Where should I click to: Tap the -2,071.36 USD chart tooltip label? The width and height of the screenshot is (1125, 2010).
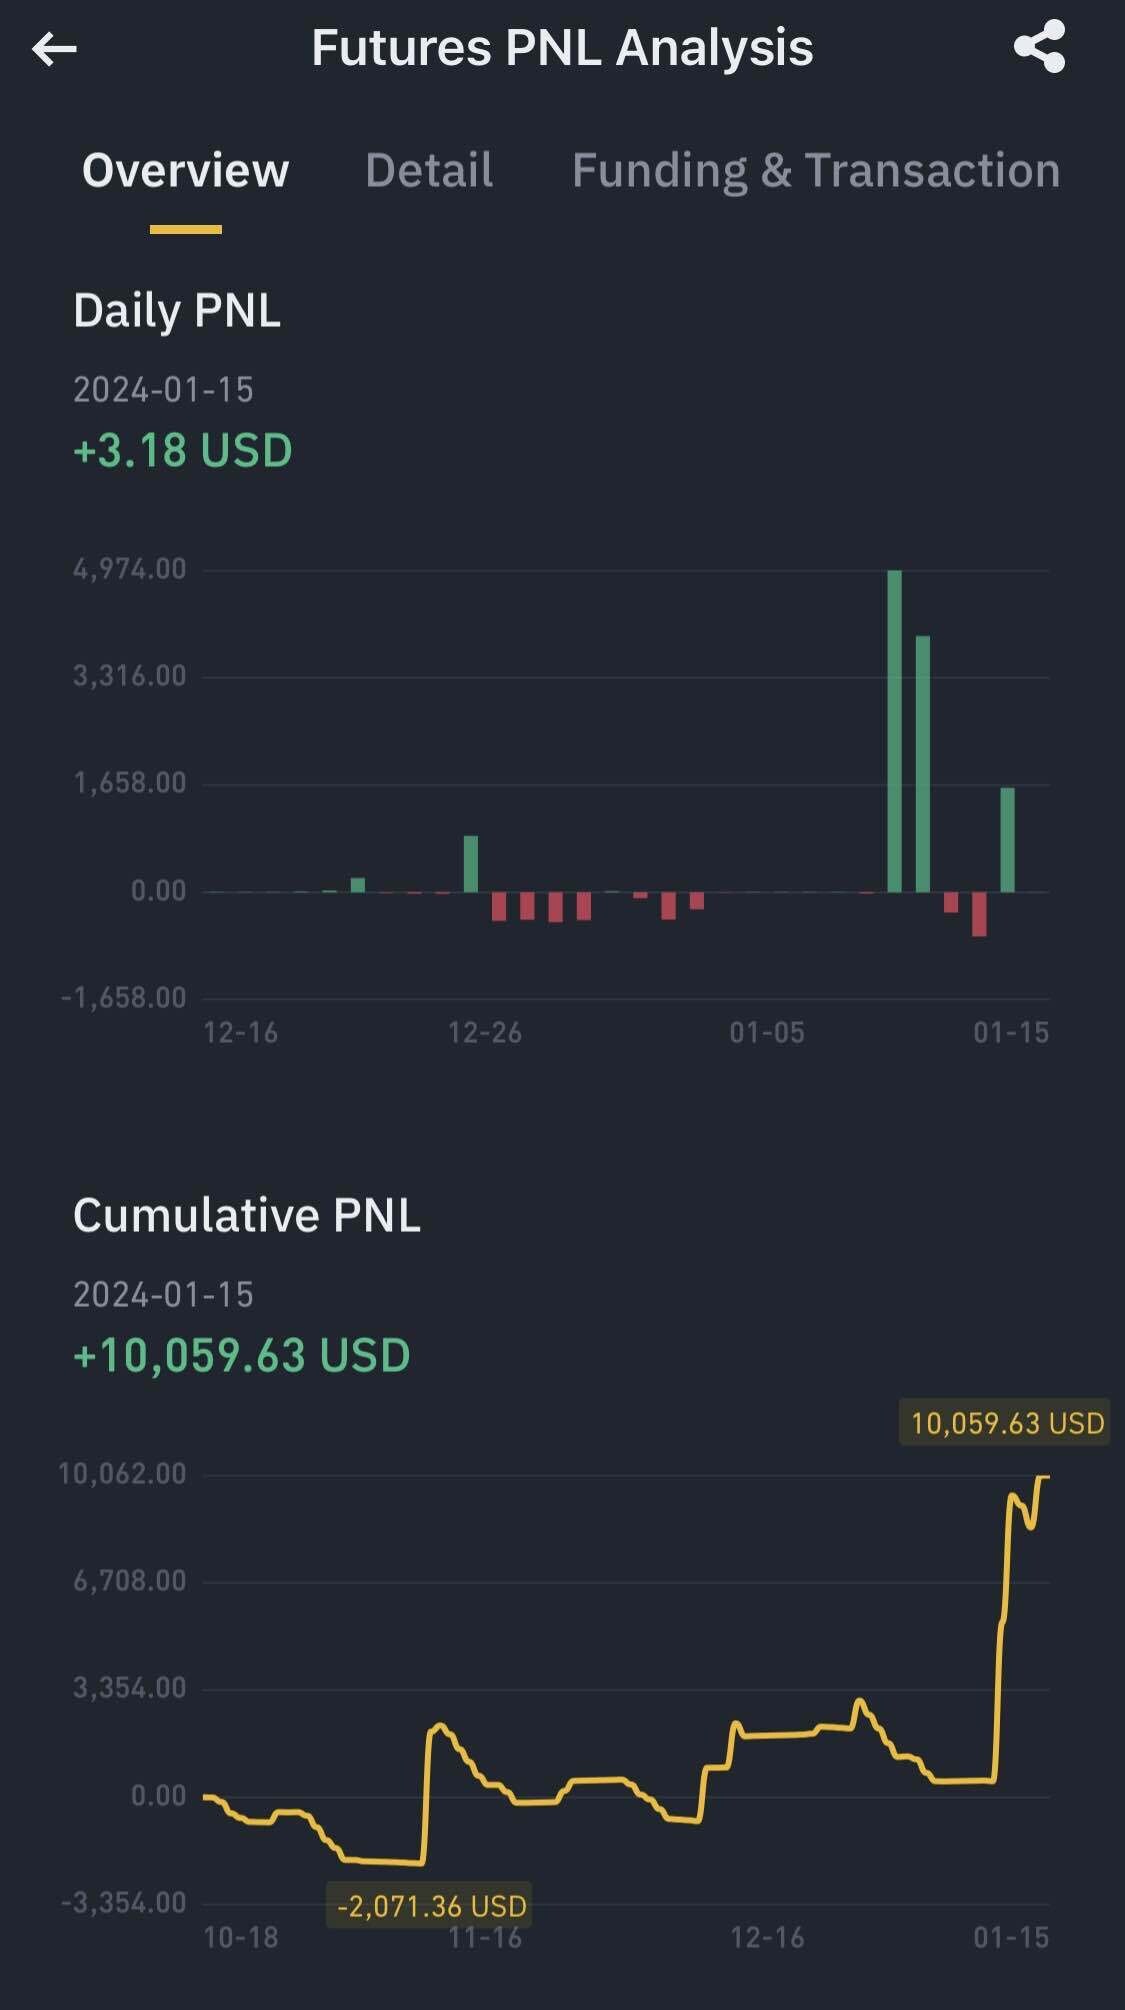431,1905
